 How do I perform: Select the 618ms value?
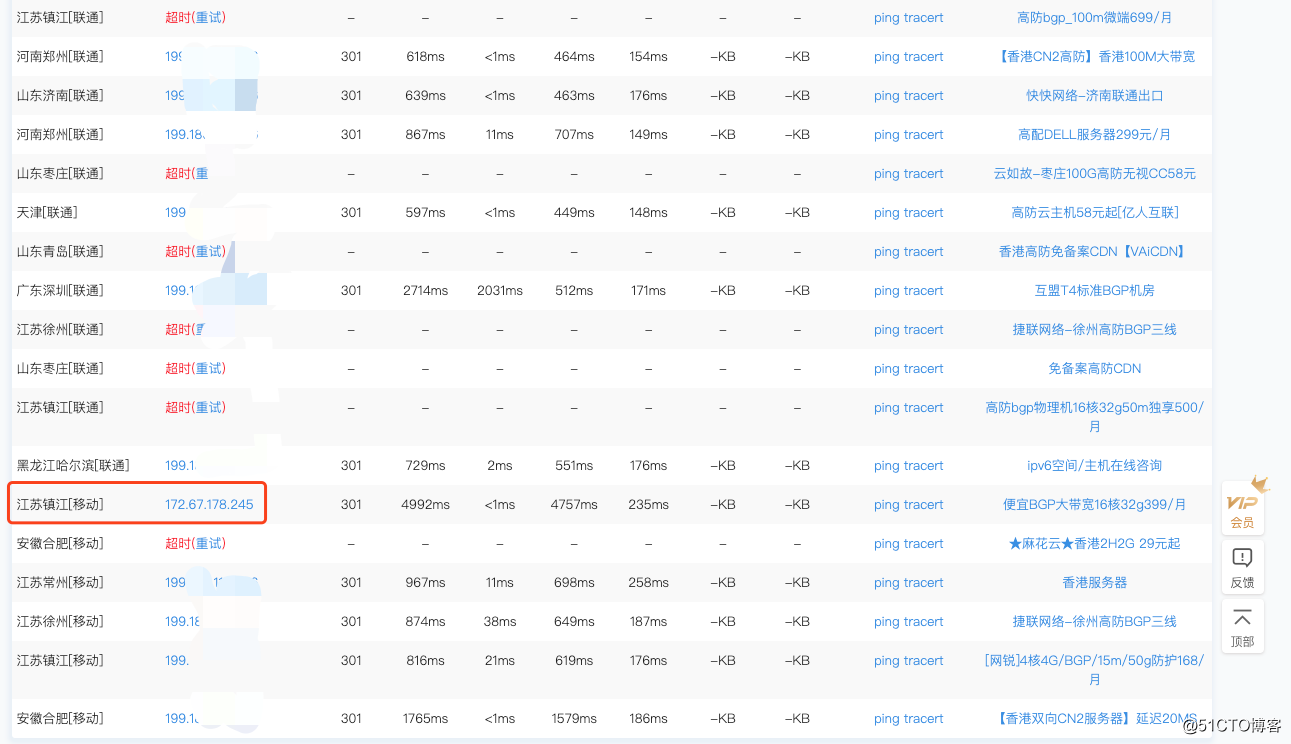[425, 56]
